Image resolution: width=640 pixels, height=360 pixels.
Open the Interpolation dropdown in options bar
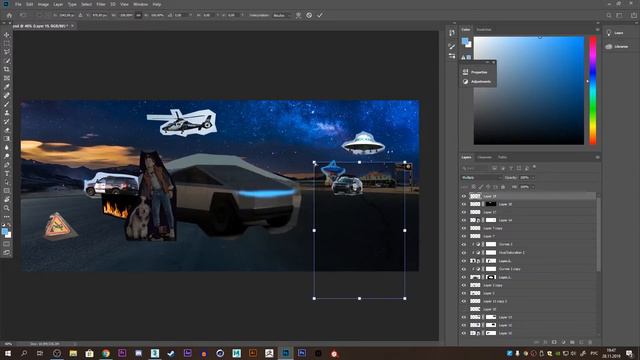tap(281, 15)
